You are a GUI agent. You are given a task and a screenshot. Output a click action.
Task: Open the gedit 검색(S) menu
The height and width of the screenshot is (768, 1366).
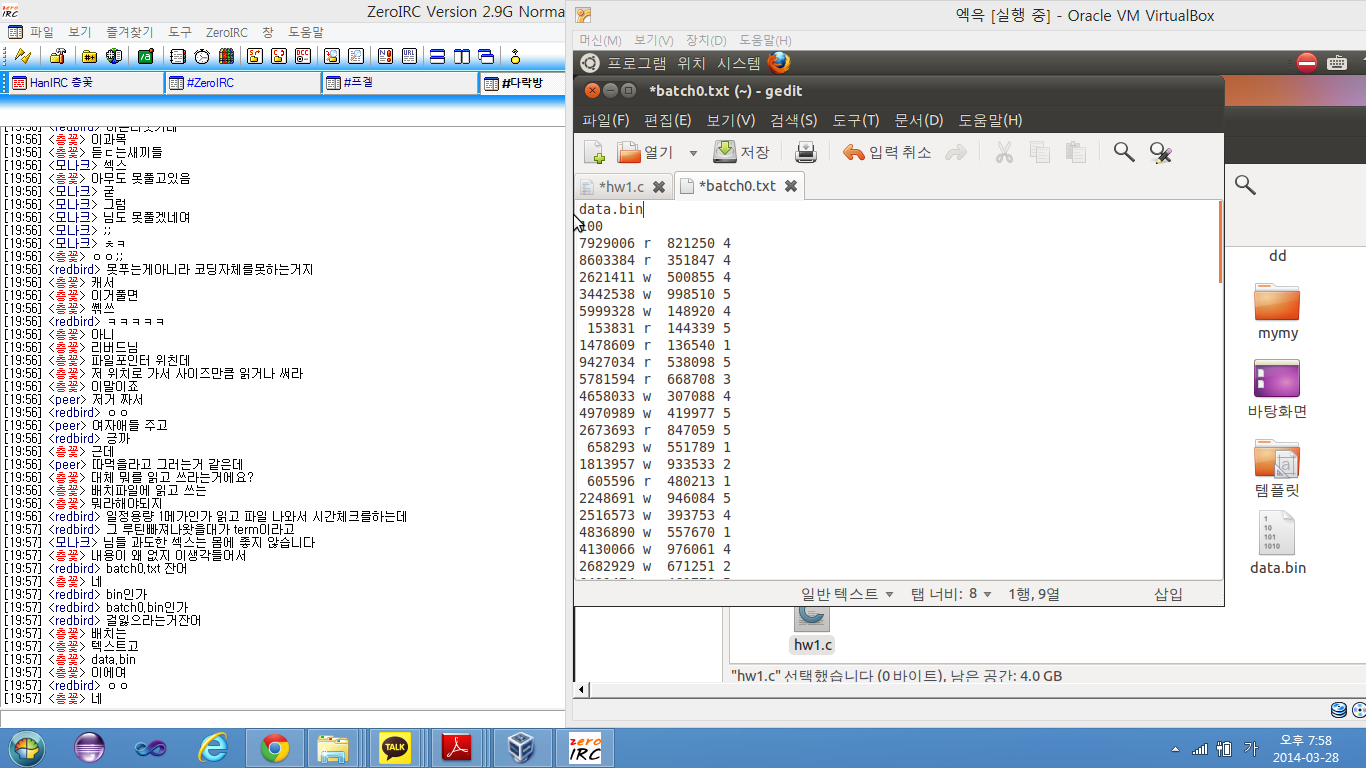point(793,120)
